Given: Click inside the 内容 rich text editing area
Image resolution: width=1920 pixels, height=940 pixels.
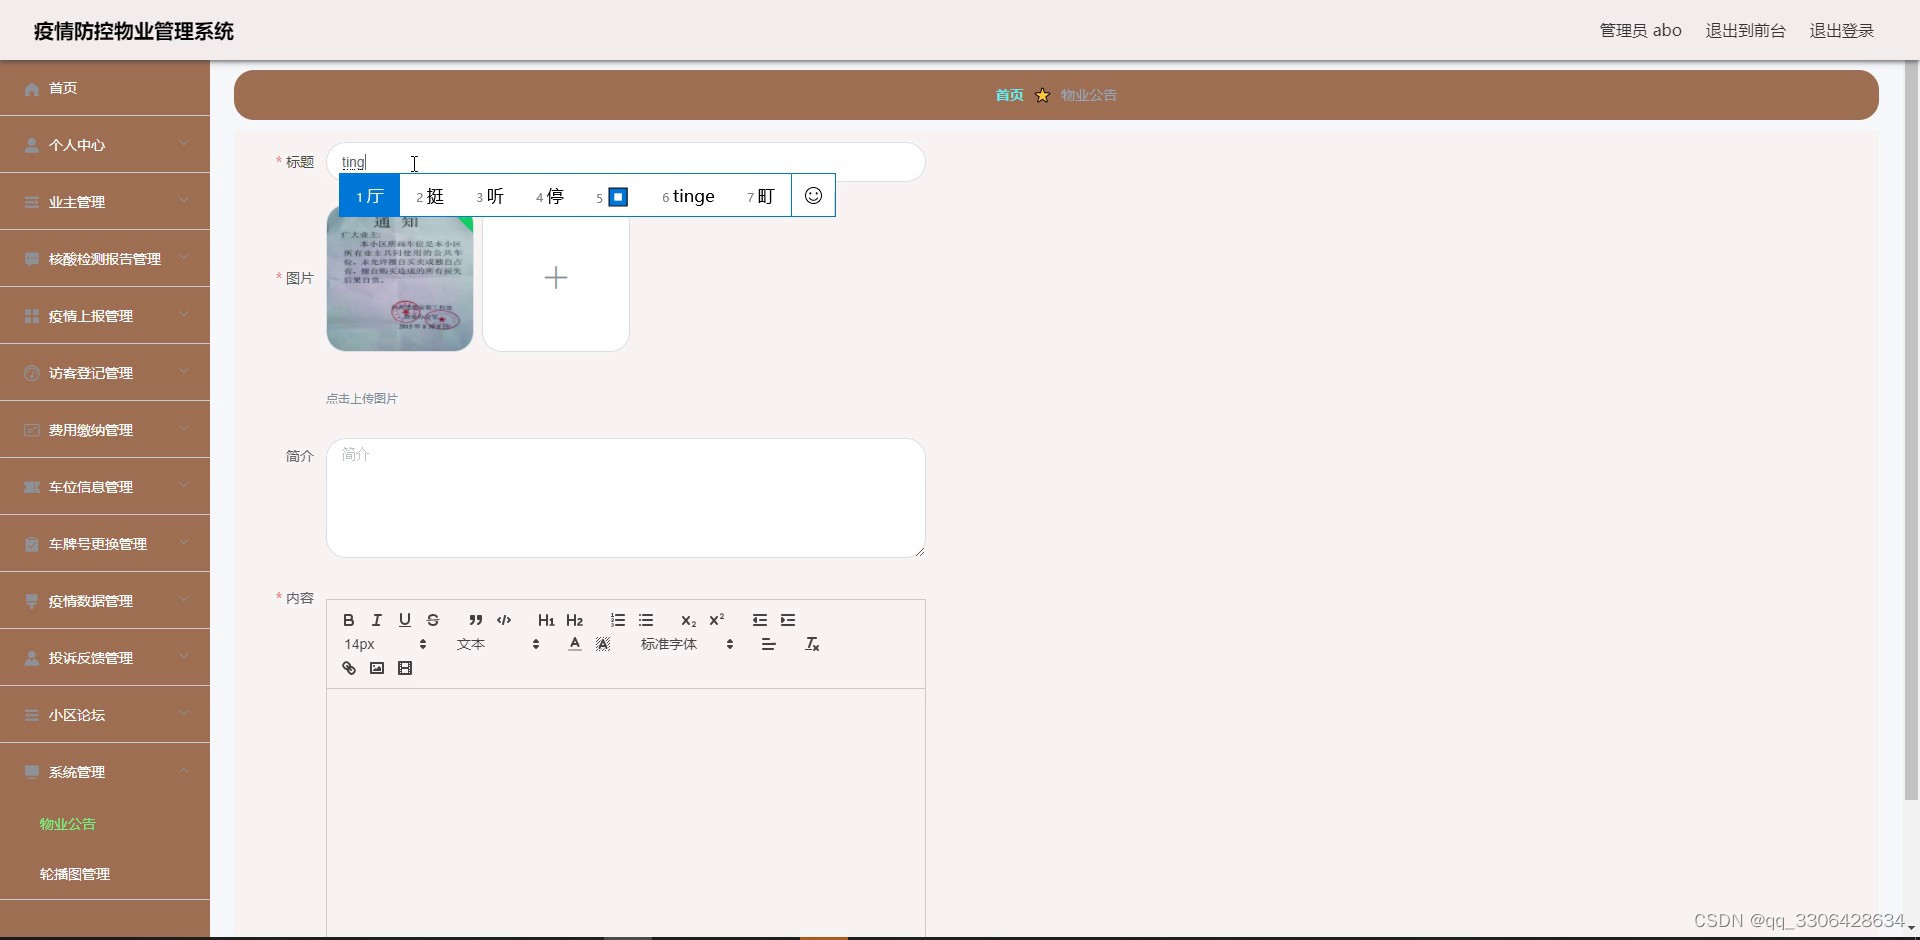Looking at the screenshot, I should coord(626,812).
